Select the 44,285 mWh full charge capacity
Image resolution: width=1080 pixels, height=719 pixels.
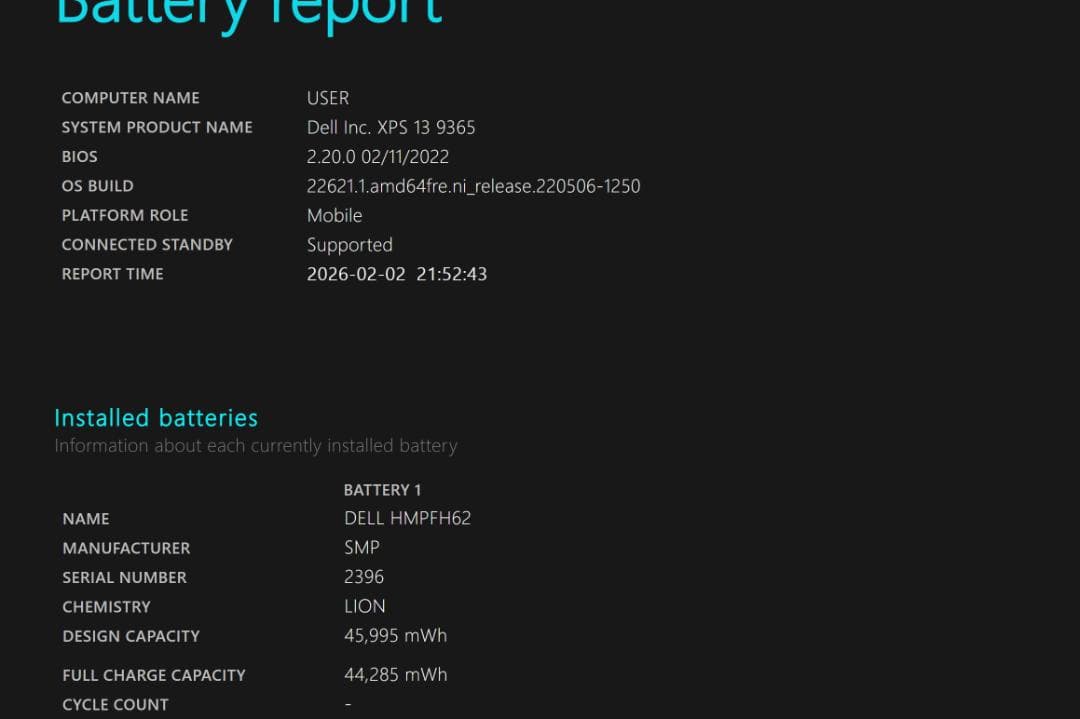point(395,675)
